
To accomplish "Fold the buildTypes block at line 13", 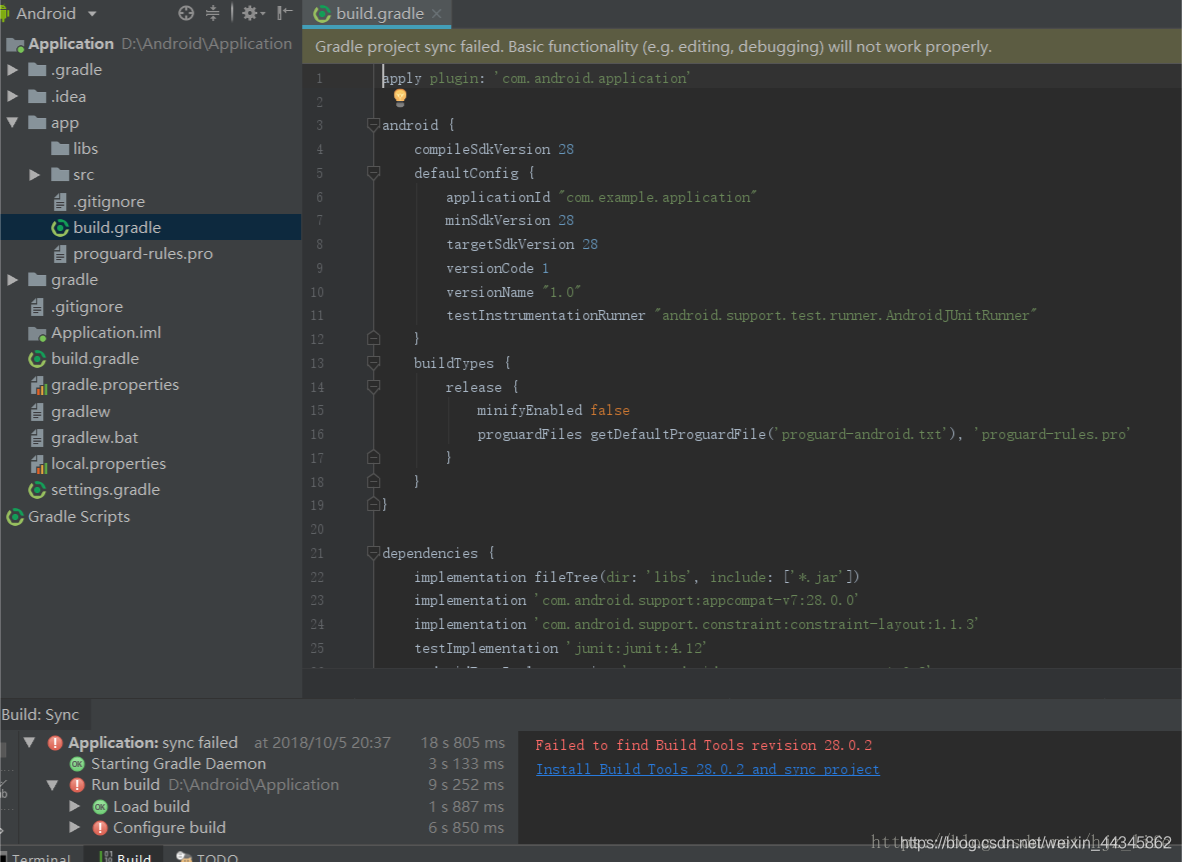I will (373, 364).
